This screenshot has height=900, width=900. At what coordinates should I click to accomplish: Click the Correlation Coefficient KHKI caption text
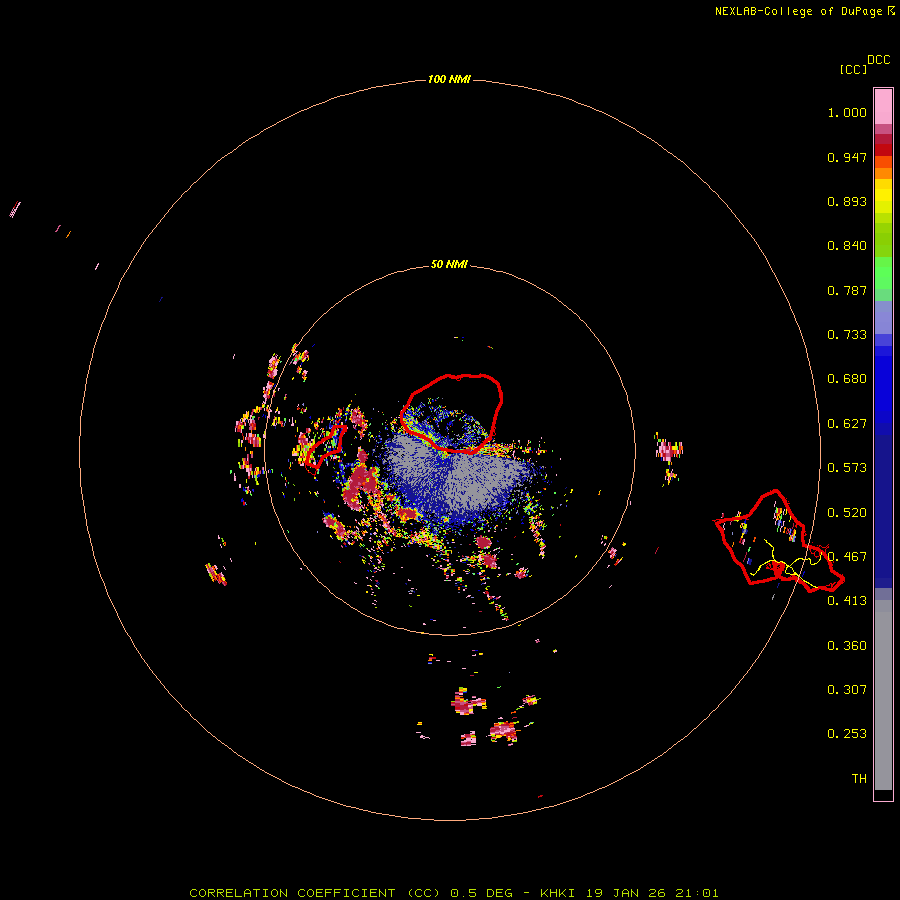(x=453, y=893)
